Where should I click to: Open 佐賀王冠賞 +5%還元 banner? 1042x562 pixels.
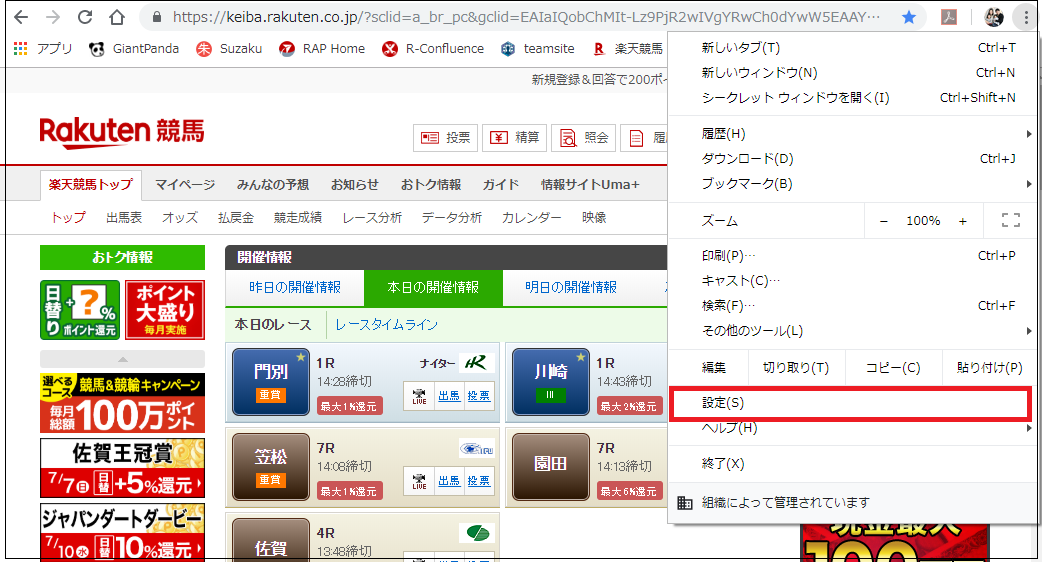[122, 468]
